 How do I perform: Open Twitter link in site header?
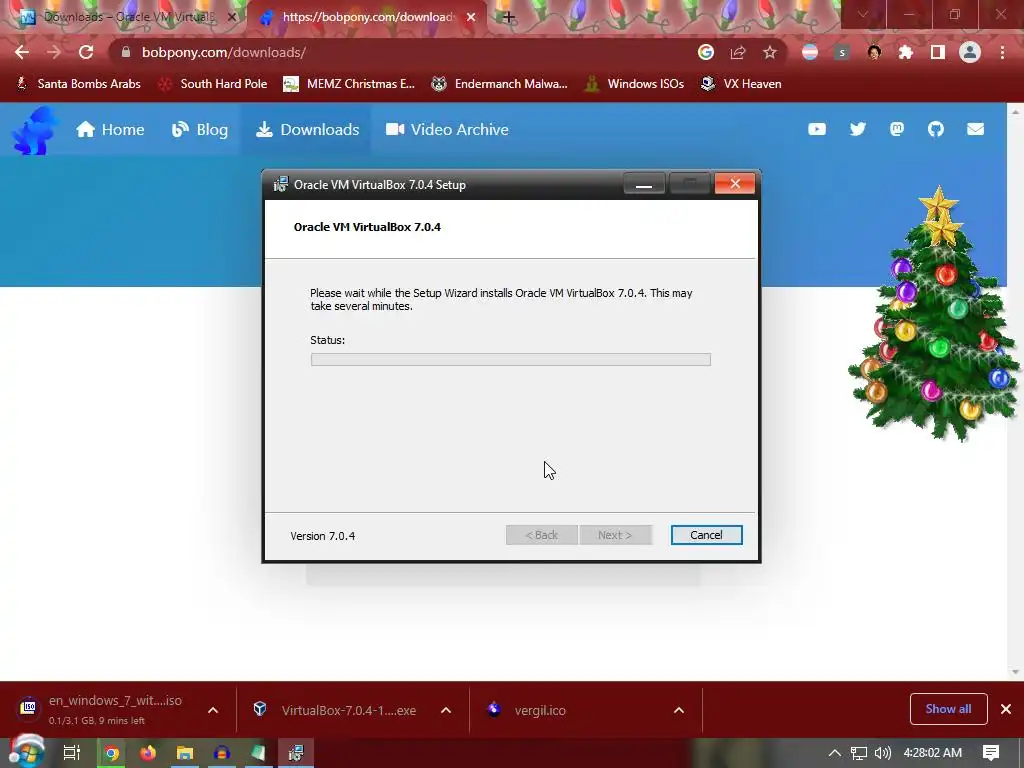click(857, 129)
